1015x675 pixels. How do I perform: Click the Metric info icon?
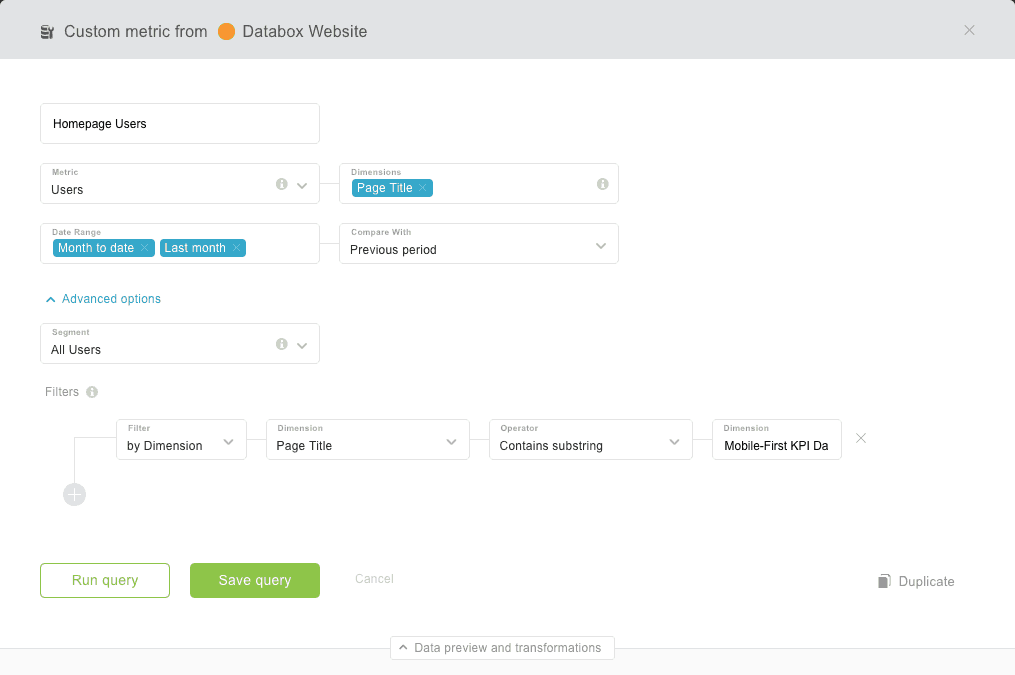(281, 184)
